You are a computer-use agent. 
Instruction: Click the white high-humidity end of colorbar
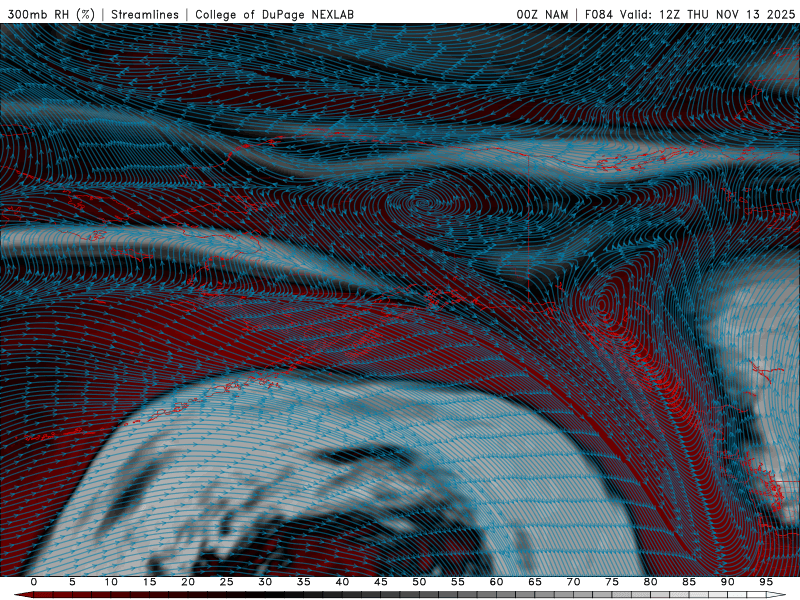pos(777,595)
